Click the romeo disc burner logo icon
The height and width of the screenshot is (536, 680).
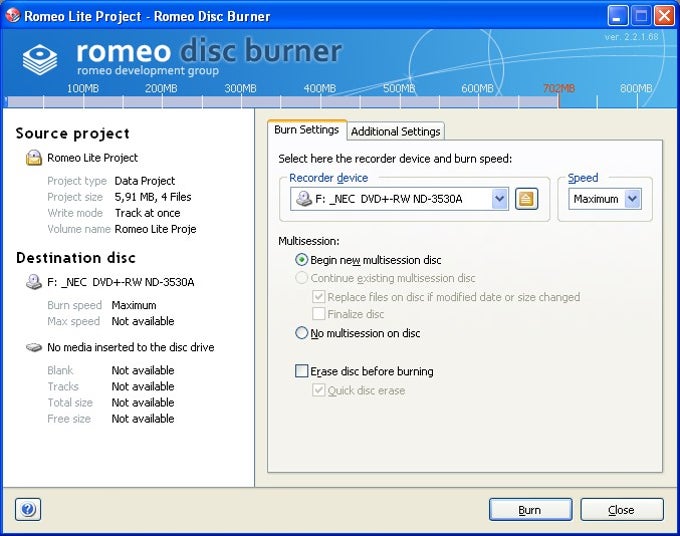click(40, 60)
